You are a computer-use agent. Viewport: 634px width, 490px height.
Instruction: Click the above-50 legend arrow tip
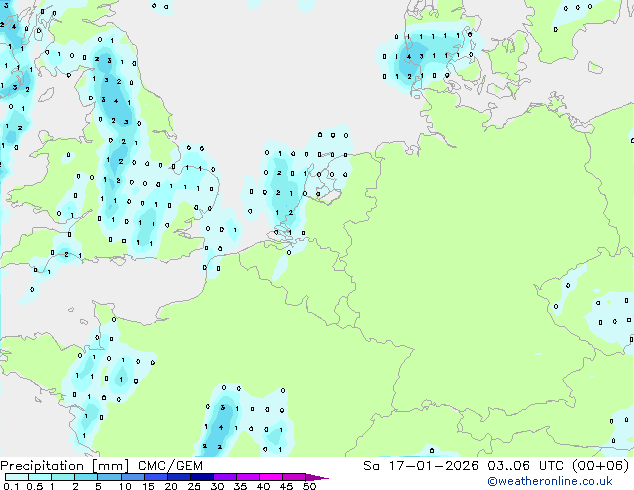coord(317,477)
